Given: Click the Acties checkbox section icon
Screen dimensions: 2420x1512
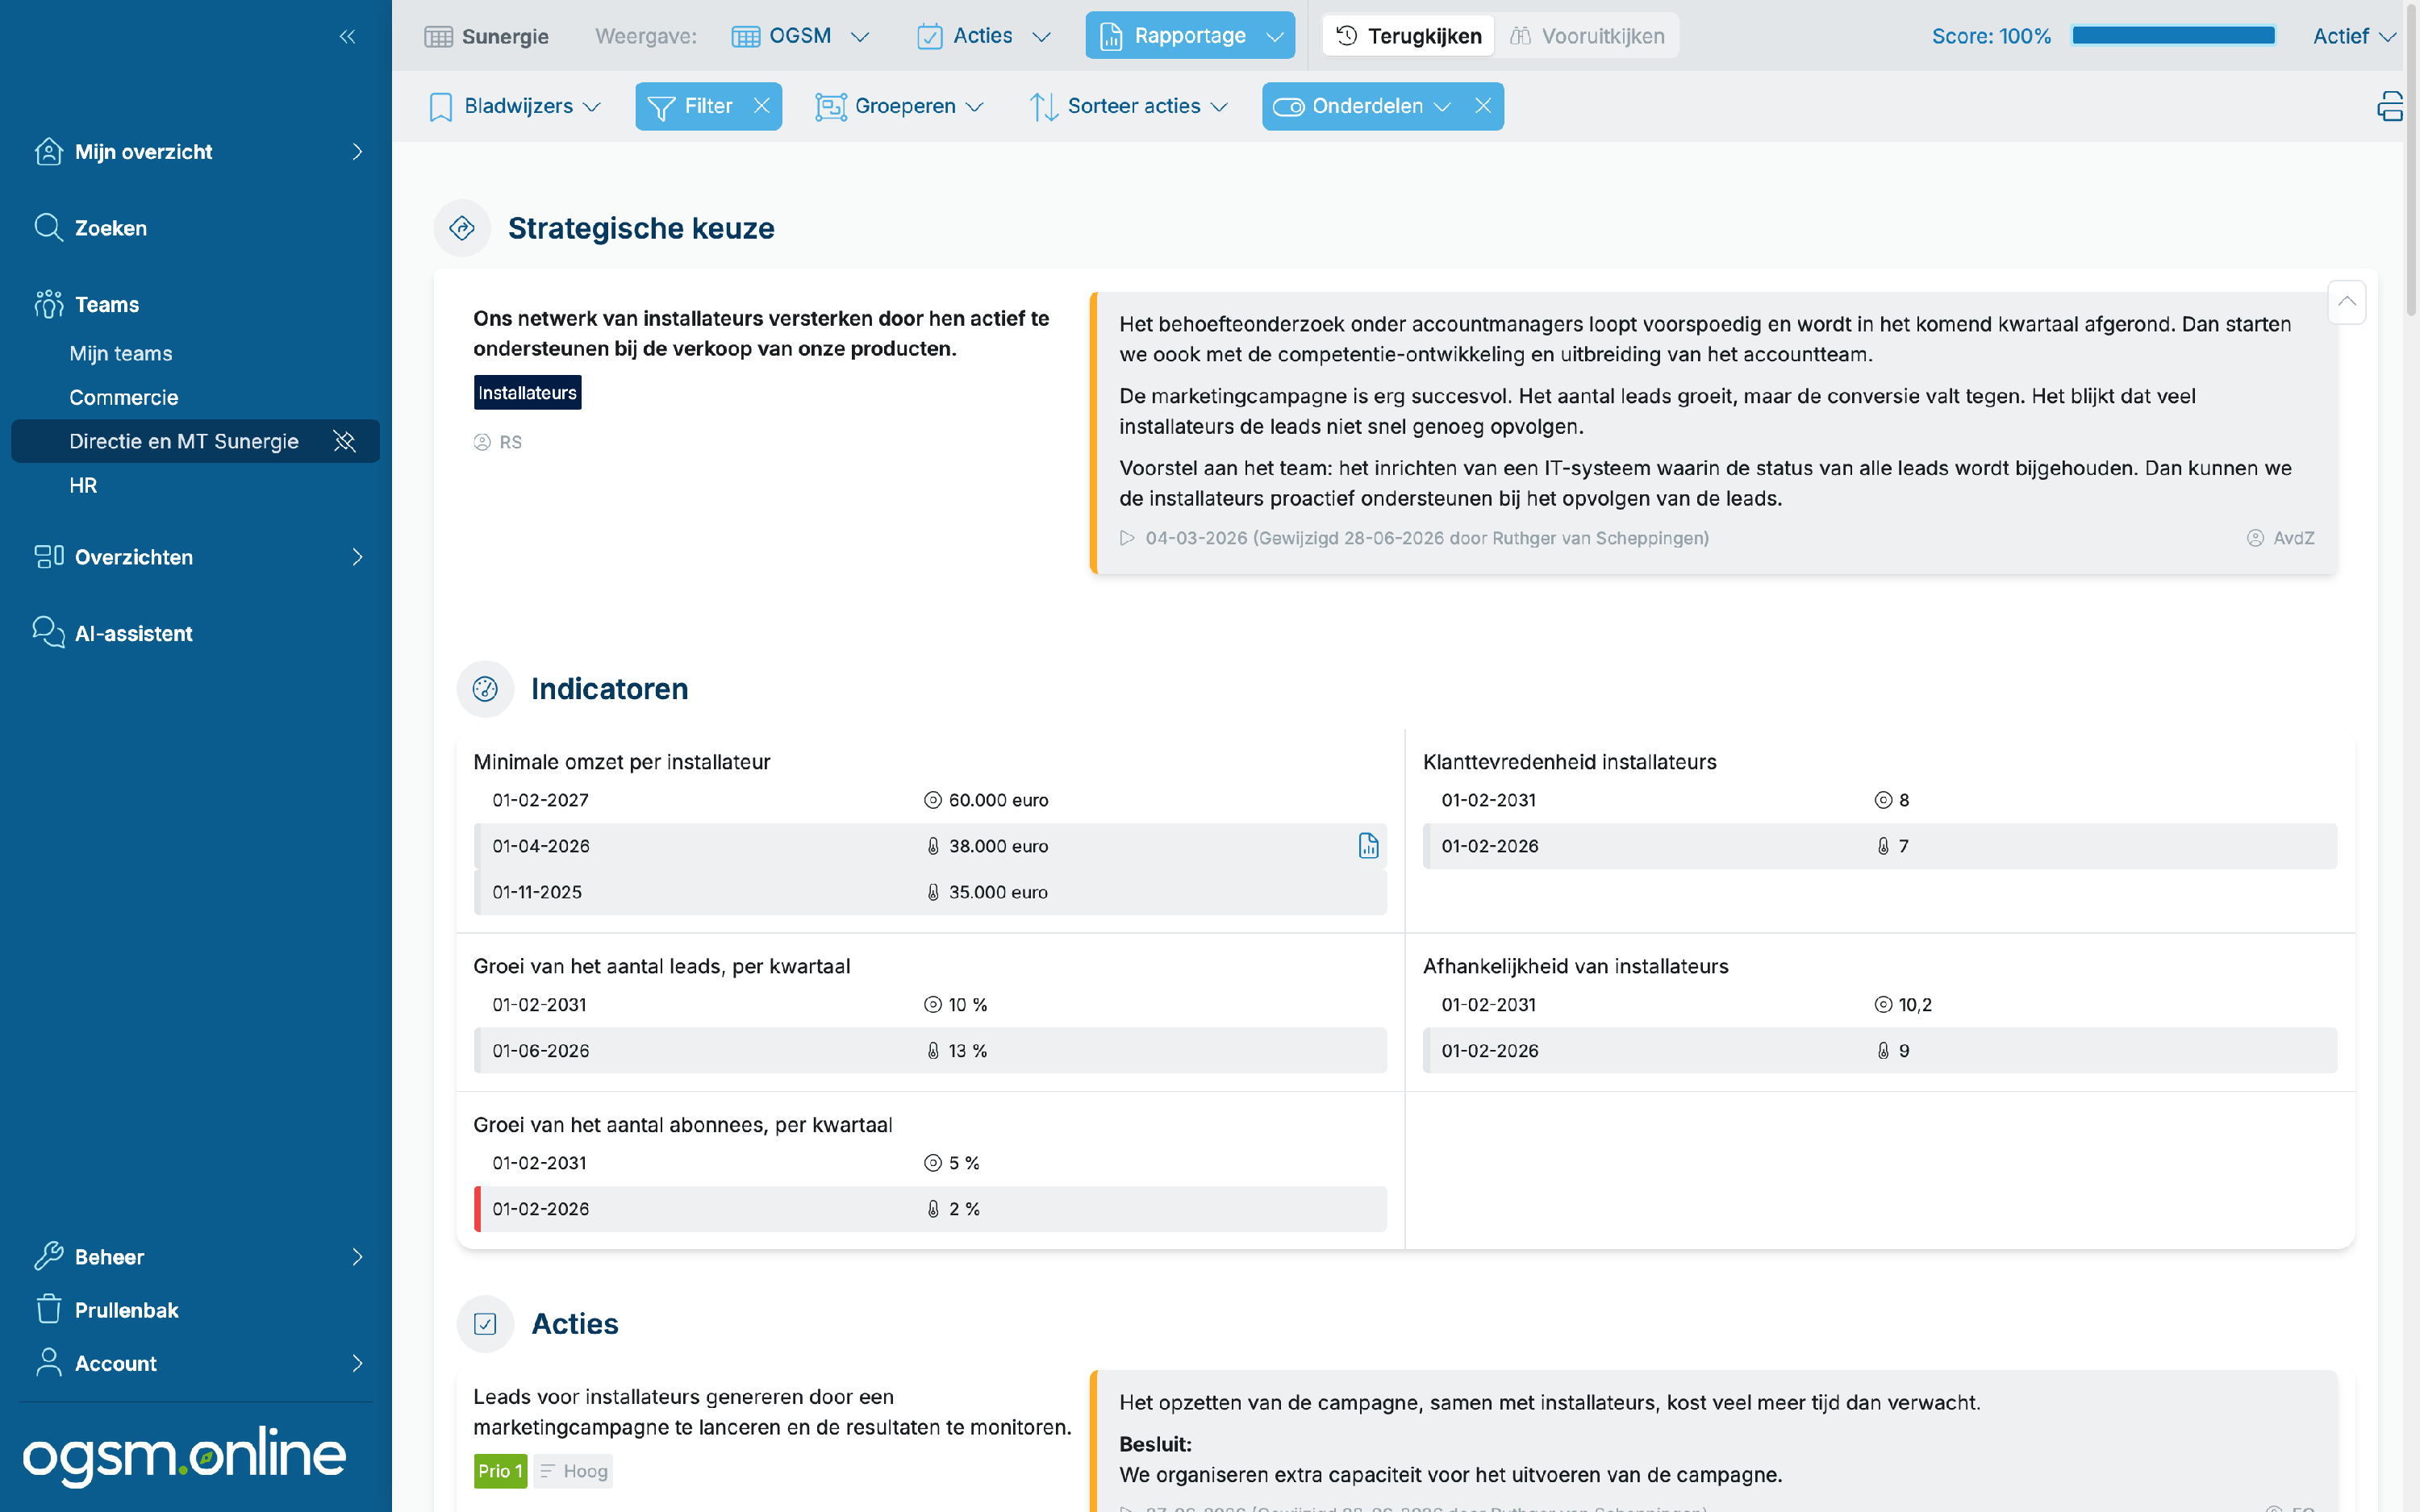Looking at the screenshot, I should (485, 1324).
